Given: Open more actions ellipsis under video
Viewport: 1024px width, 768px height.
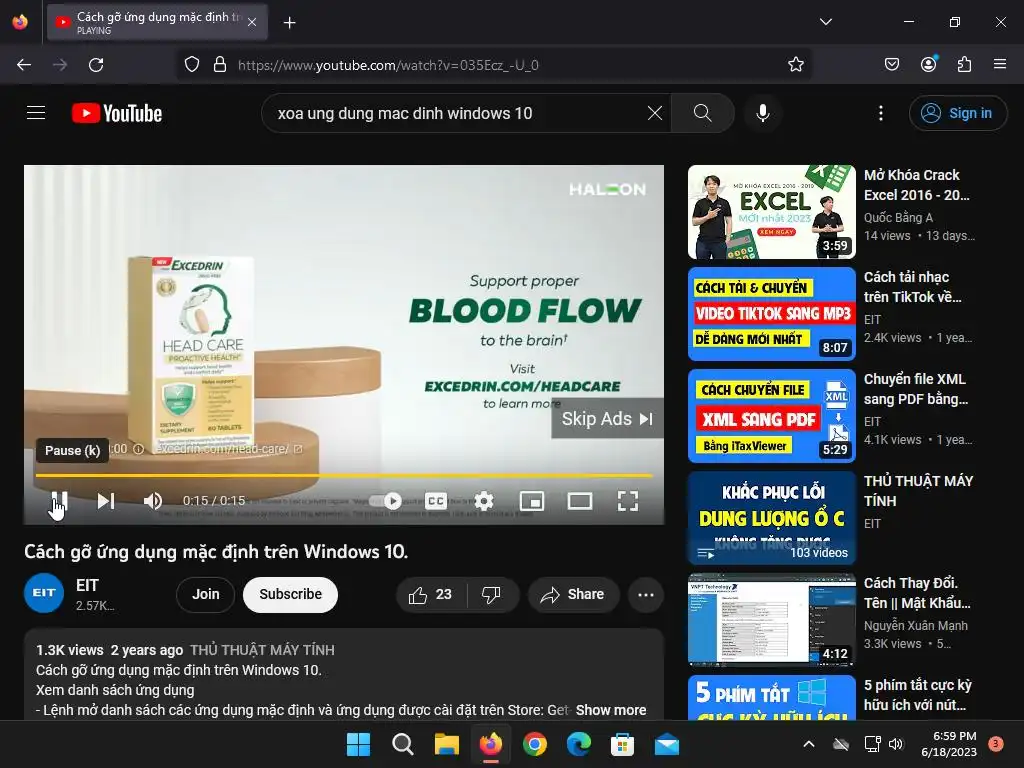Looking at the screenshot, I should coord(646,594).
